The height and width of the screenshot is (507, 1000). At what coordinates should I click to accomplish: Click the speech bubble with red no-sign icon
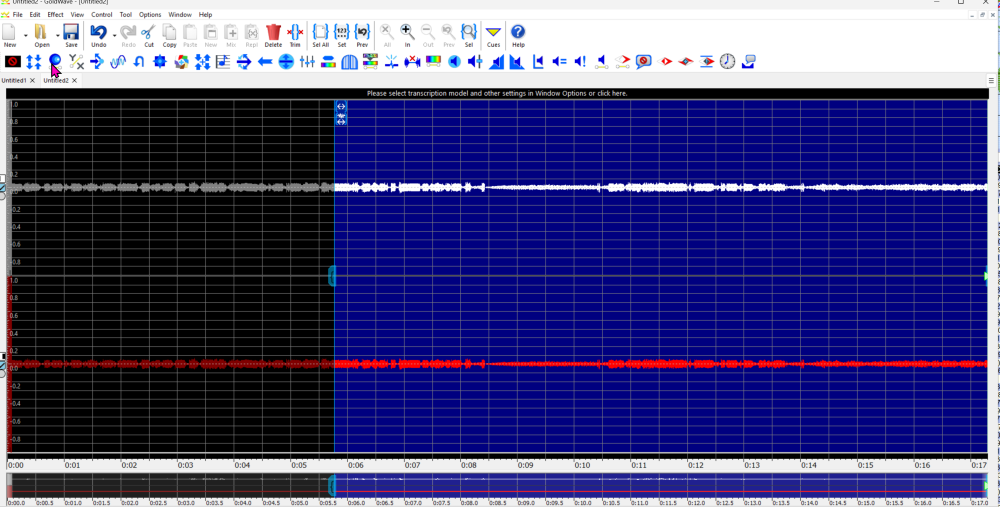click(643, 62)
